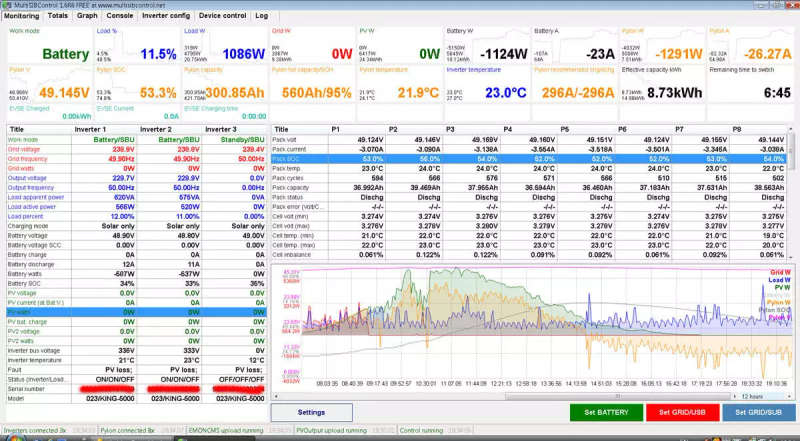Screen dimensions: 800x441
Task: Click the chart's horizontal scrollbar thumb
Action: (x=617, y=396)
